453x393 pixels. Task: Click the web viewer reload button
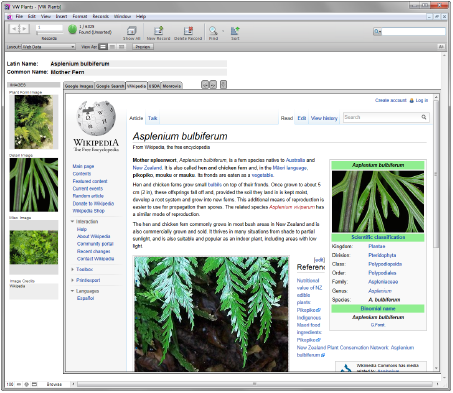pos(223,85)
